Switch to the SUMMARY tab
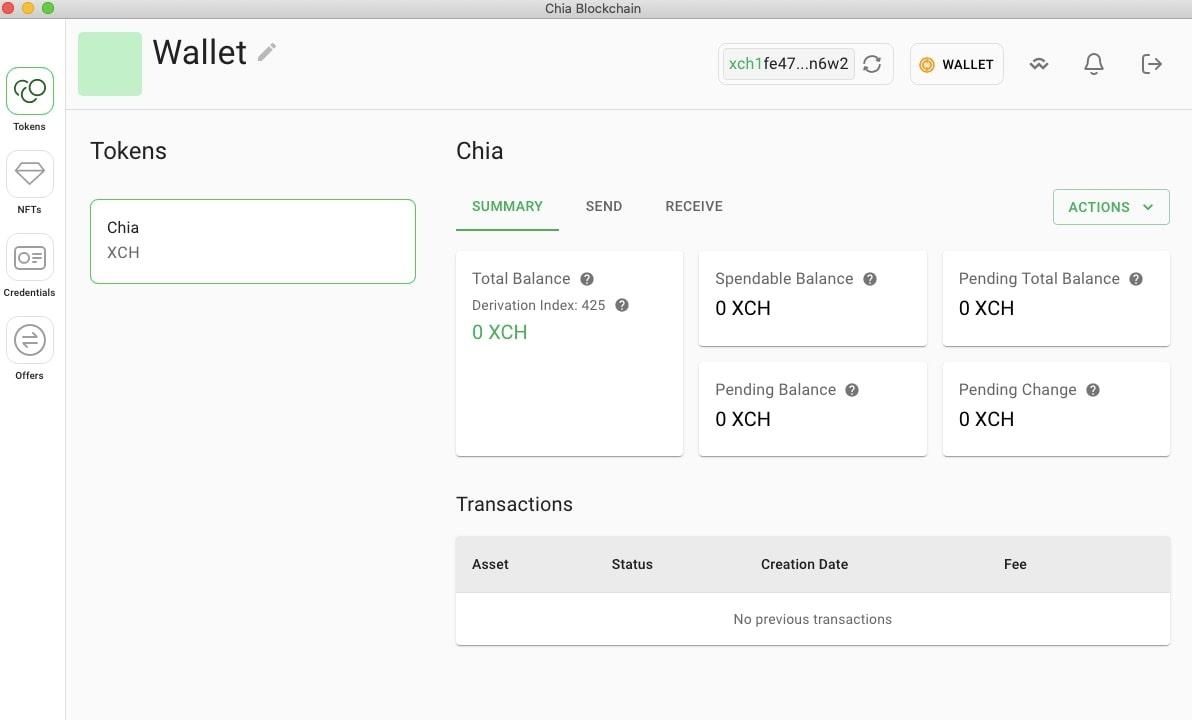Image resolution: width=1192 pixels, height=720 pixels. pos(507,207)
